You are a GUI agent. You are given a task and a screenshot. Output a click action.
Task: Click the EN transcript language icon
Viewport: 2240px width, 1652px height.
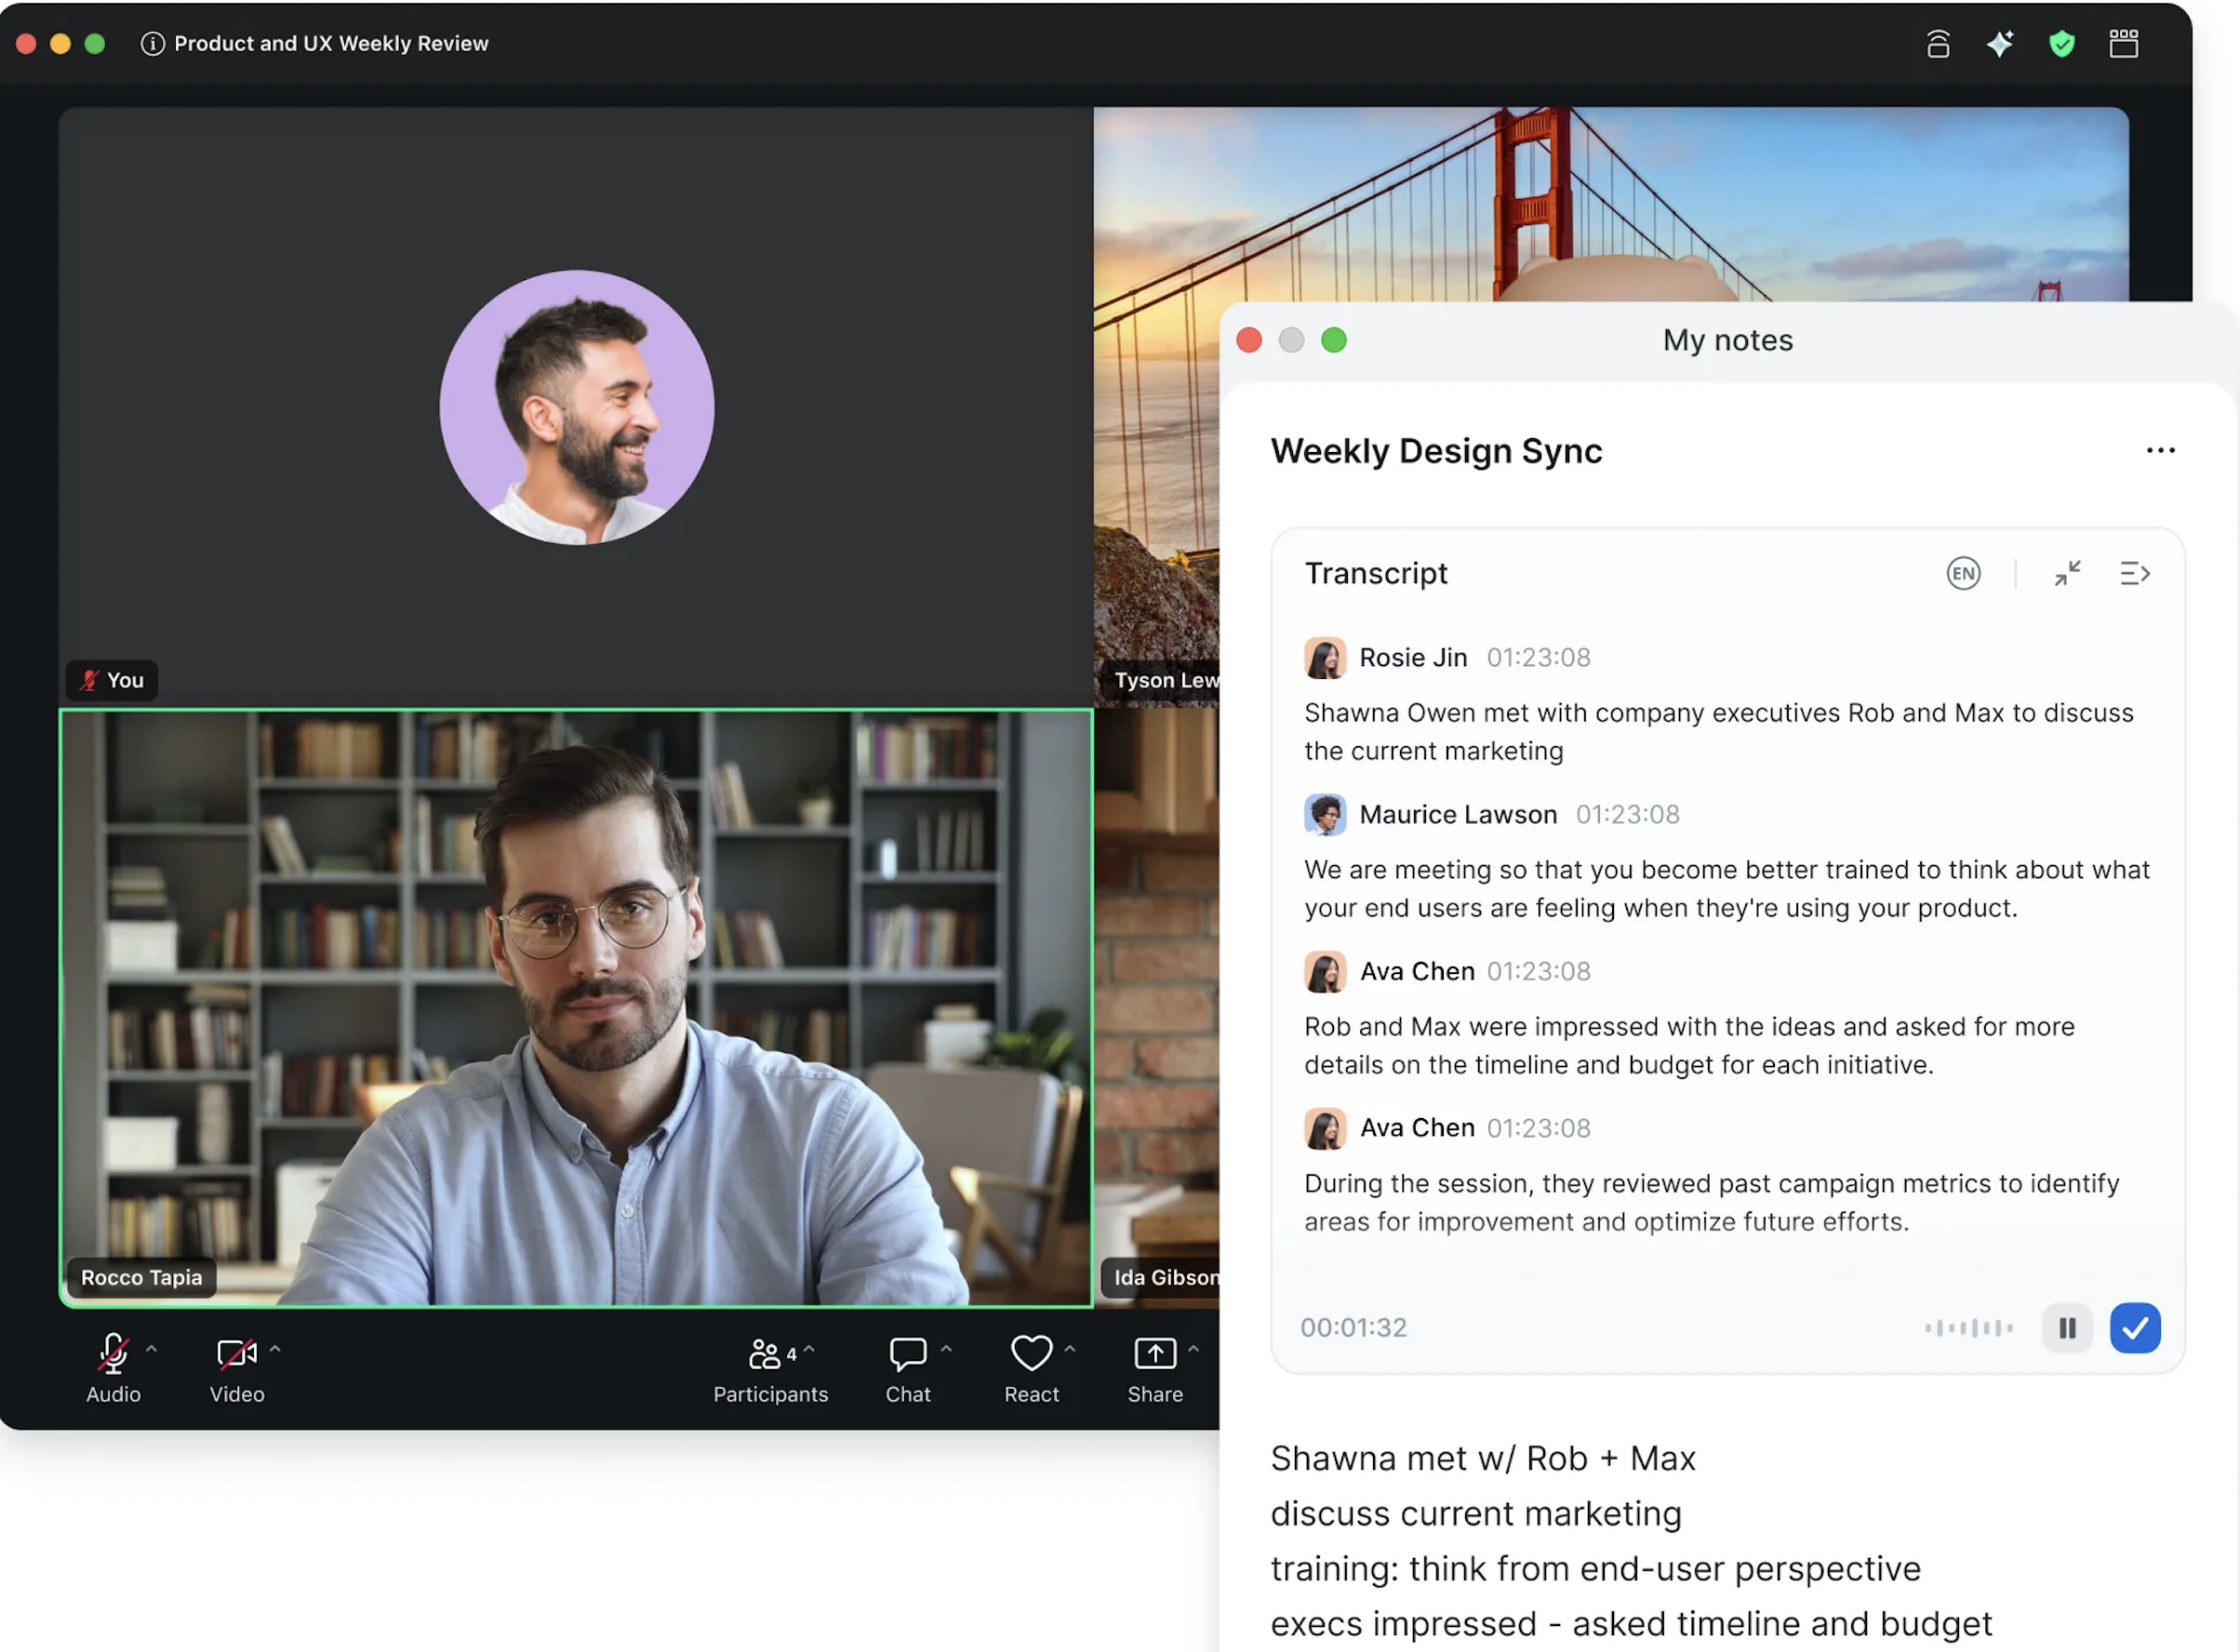pos(1962,574)
